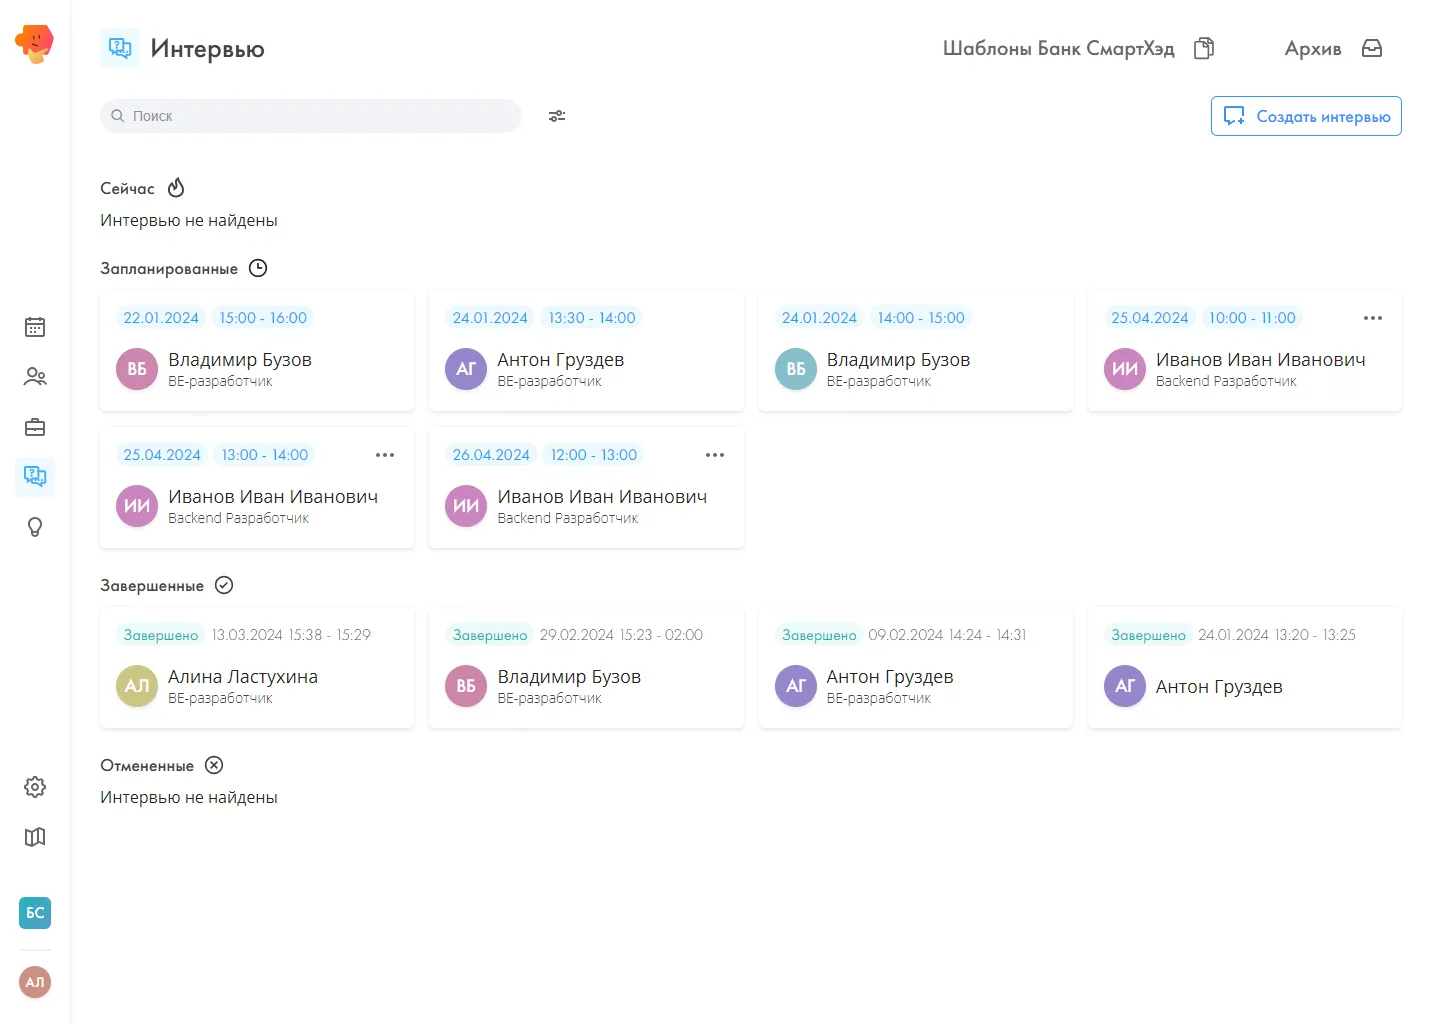This screenshot has height=1024, width=1440.
Task: Click Завершенные section heading
Action: pos(152,585)
